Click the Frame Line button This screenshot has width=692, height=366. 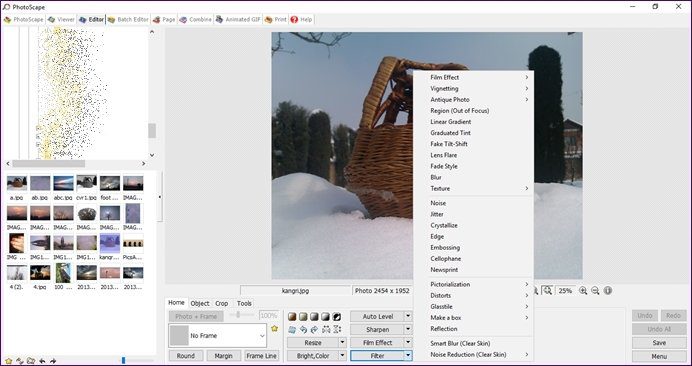click(262, 355)
